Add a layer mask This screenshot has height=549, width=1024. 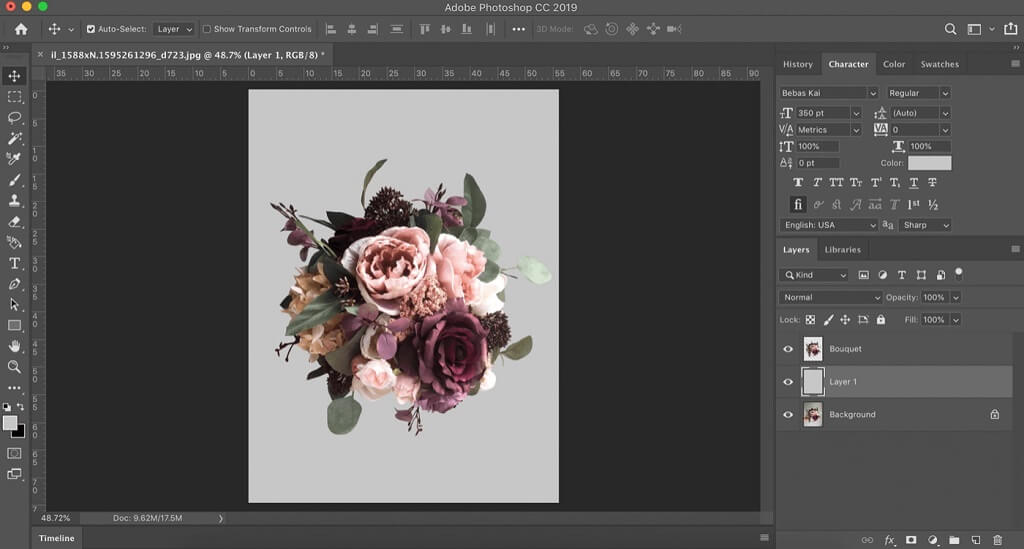point(911,540)
